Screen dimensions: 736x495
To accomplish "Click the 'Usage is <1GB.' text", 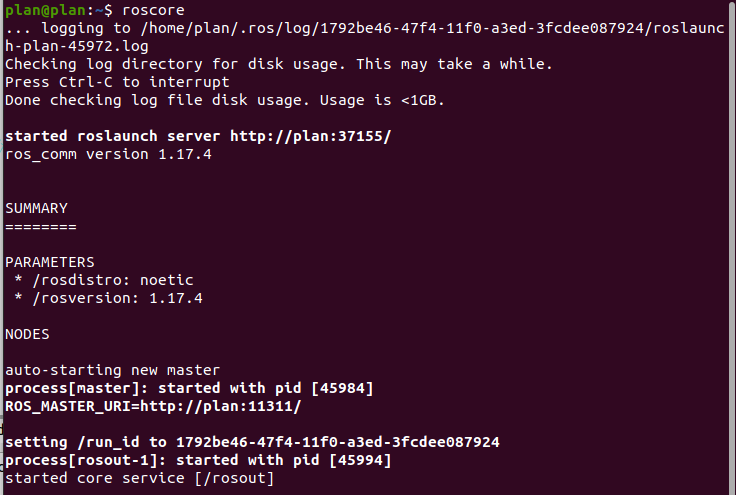I will [382, 100].
